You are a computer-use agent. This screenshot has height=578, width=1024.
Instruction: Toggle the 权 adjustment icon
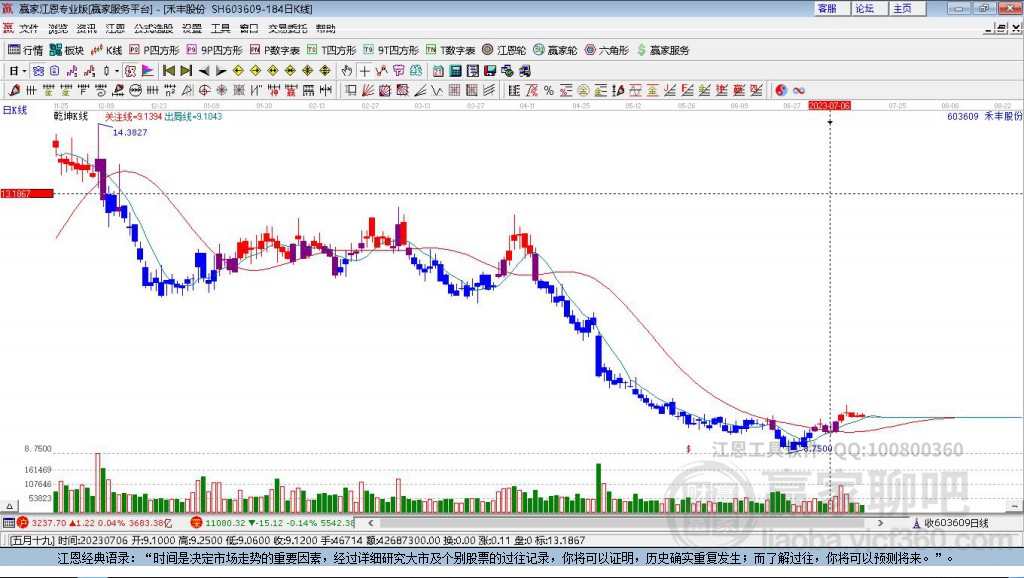point(130,71)
